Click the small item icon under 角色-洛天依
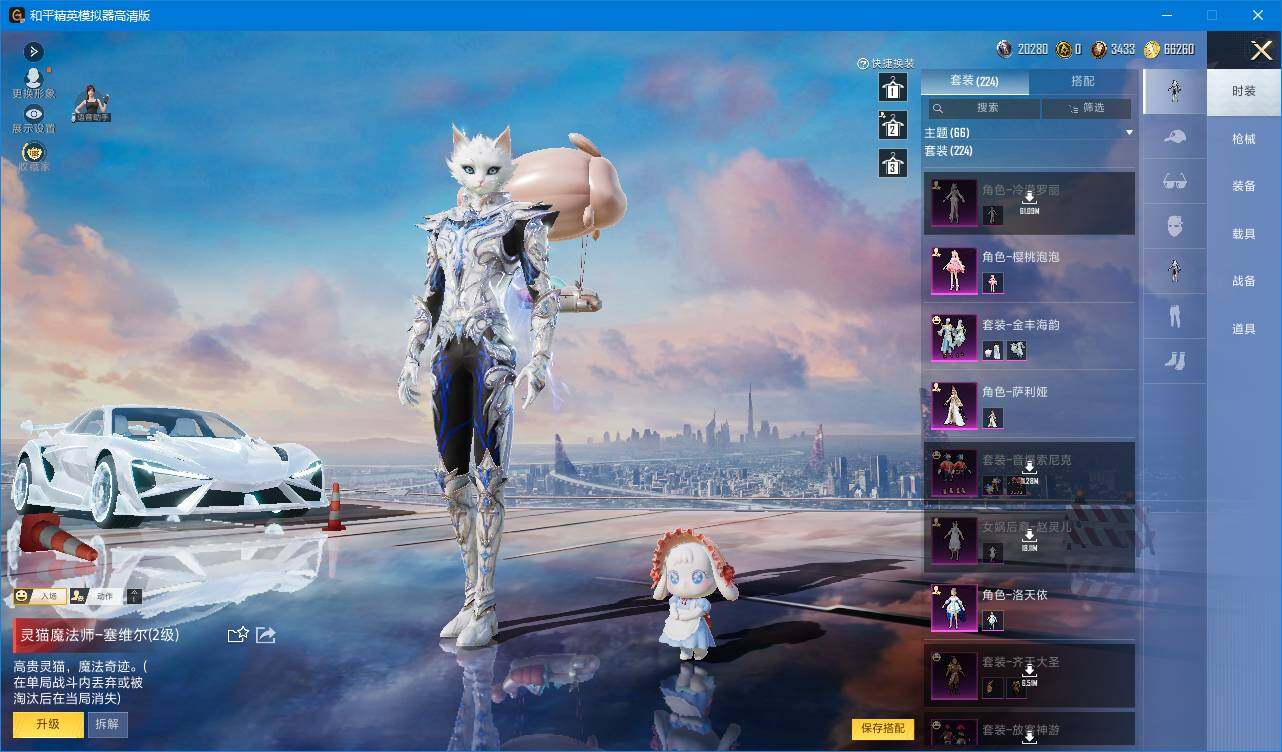The image size is (1282, 752). (x=992, y=621)
